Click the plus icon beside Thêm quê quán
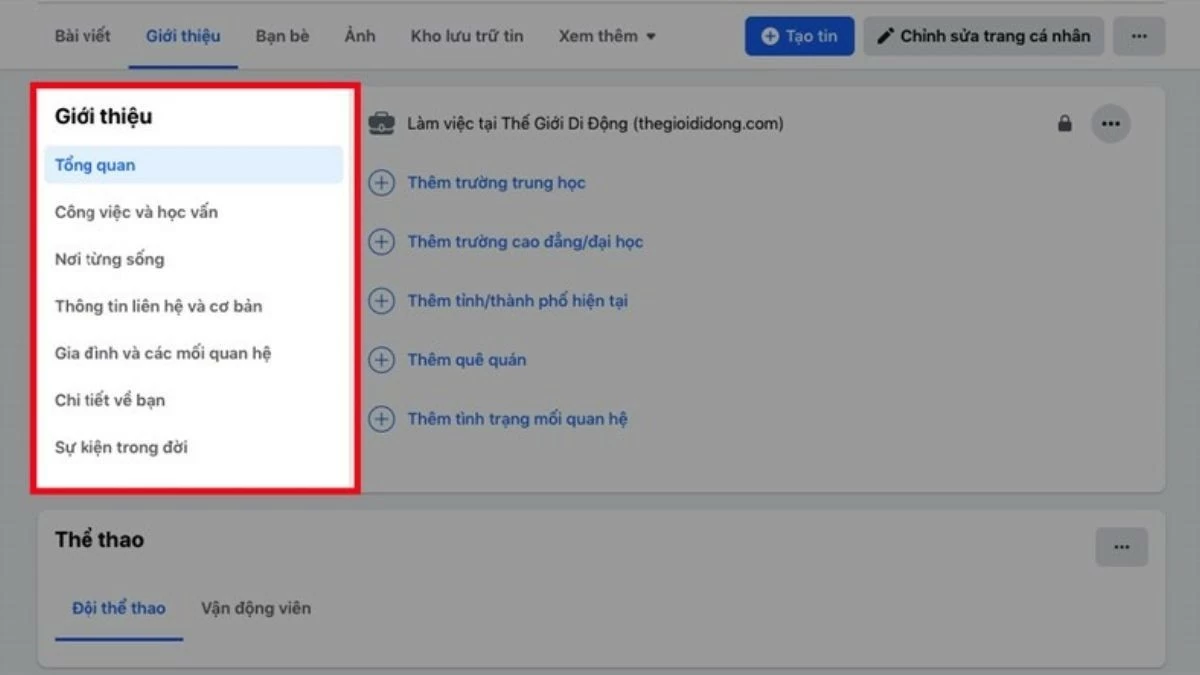Screen dimensions: 1200x675 point(381,359)
